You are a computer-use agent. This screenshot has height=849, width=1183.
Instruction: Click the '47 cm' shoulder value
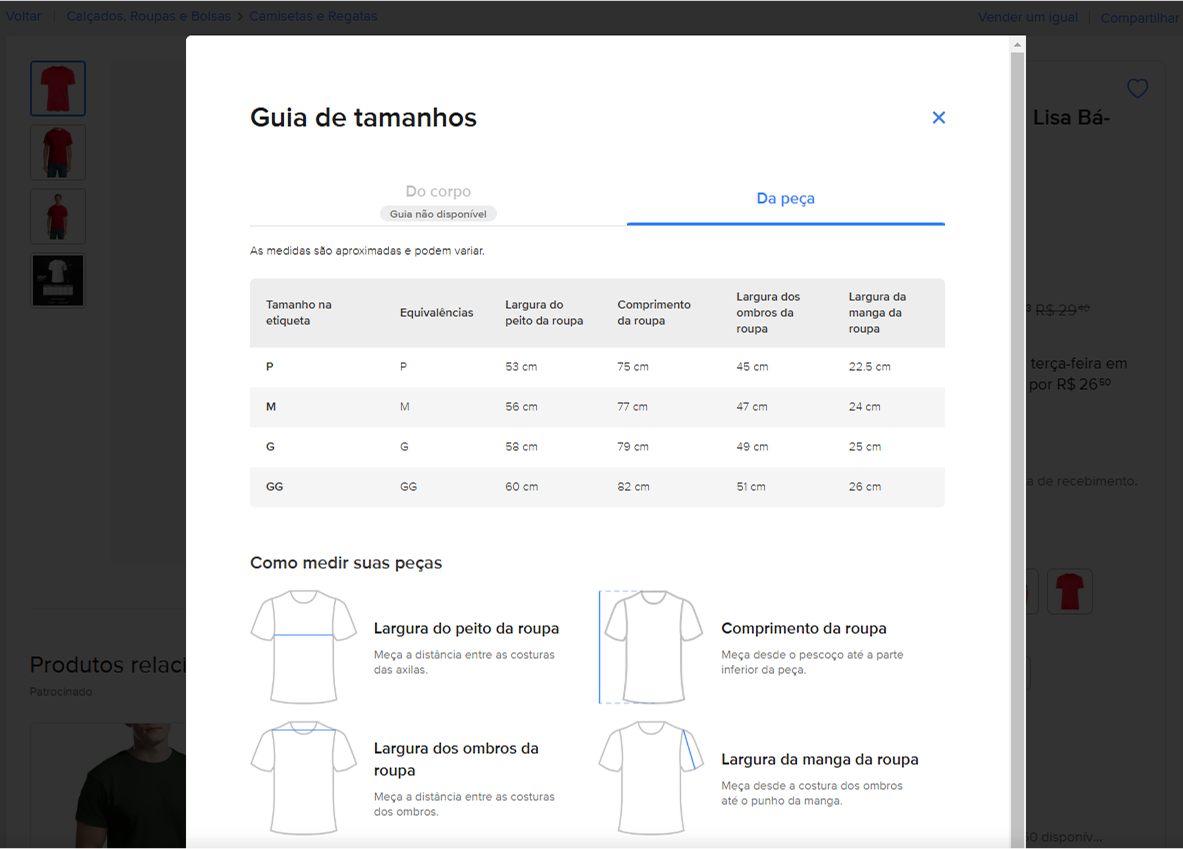[x=752, y=407]
